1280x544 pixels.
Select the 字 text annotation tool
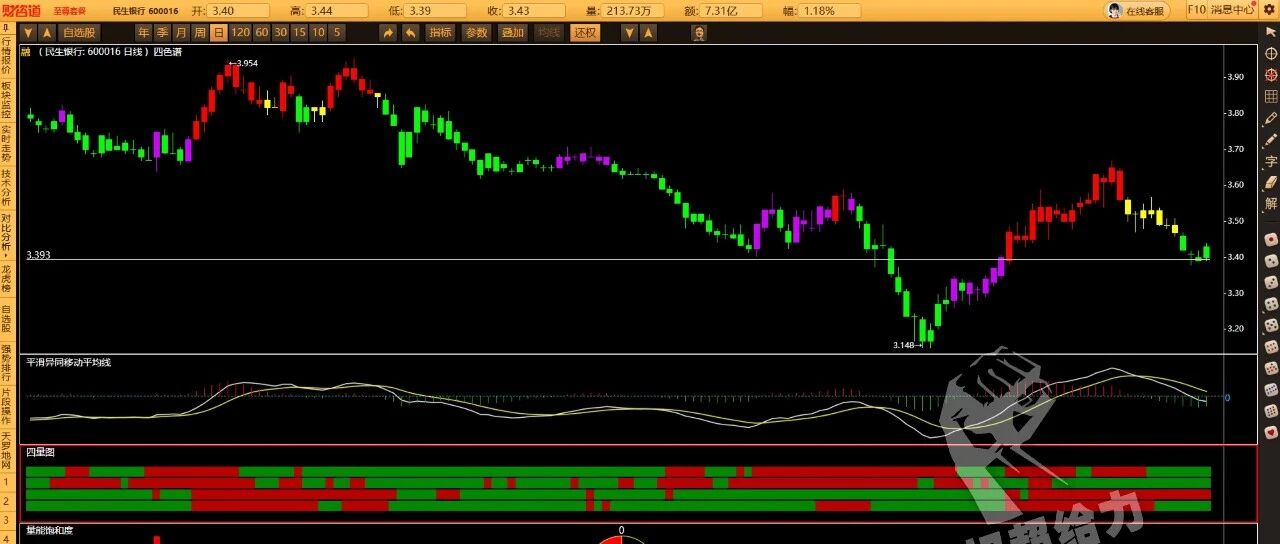(1271, 161)
